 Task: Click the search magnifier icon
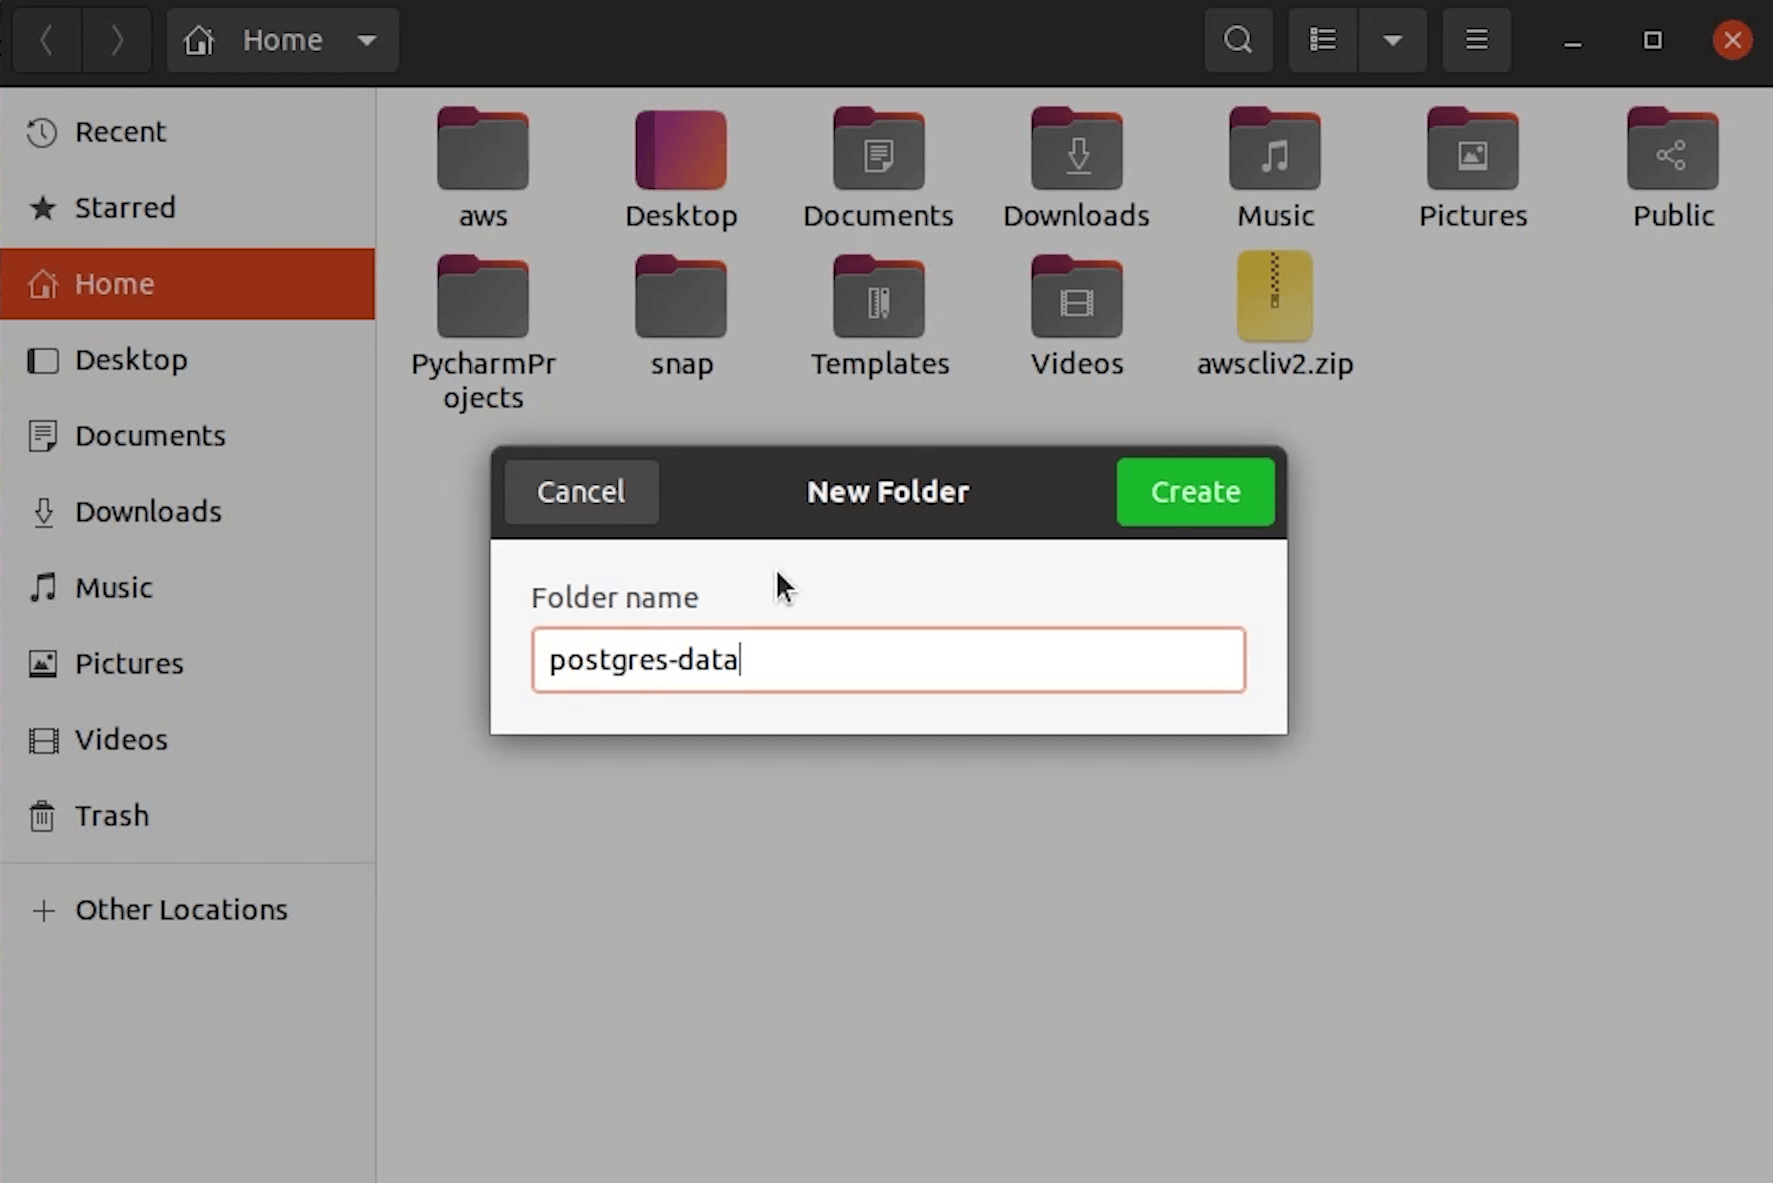1238,40
